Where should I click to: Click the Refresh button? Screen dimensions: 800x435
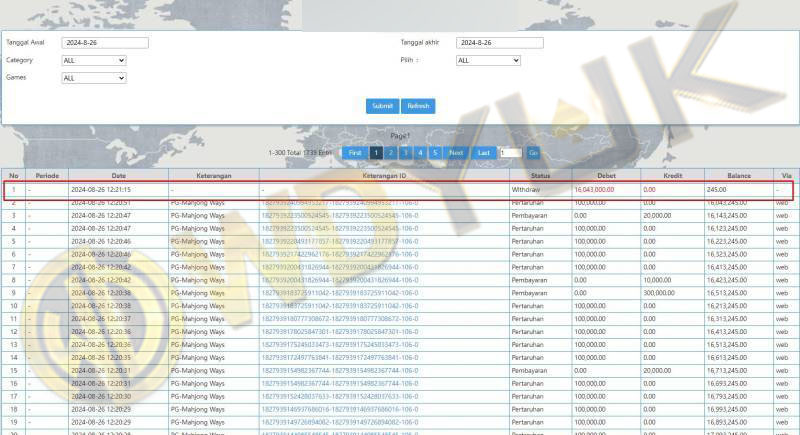pyautogui.click(x=418, y=106)
